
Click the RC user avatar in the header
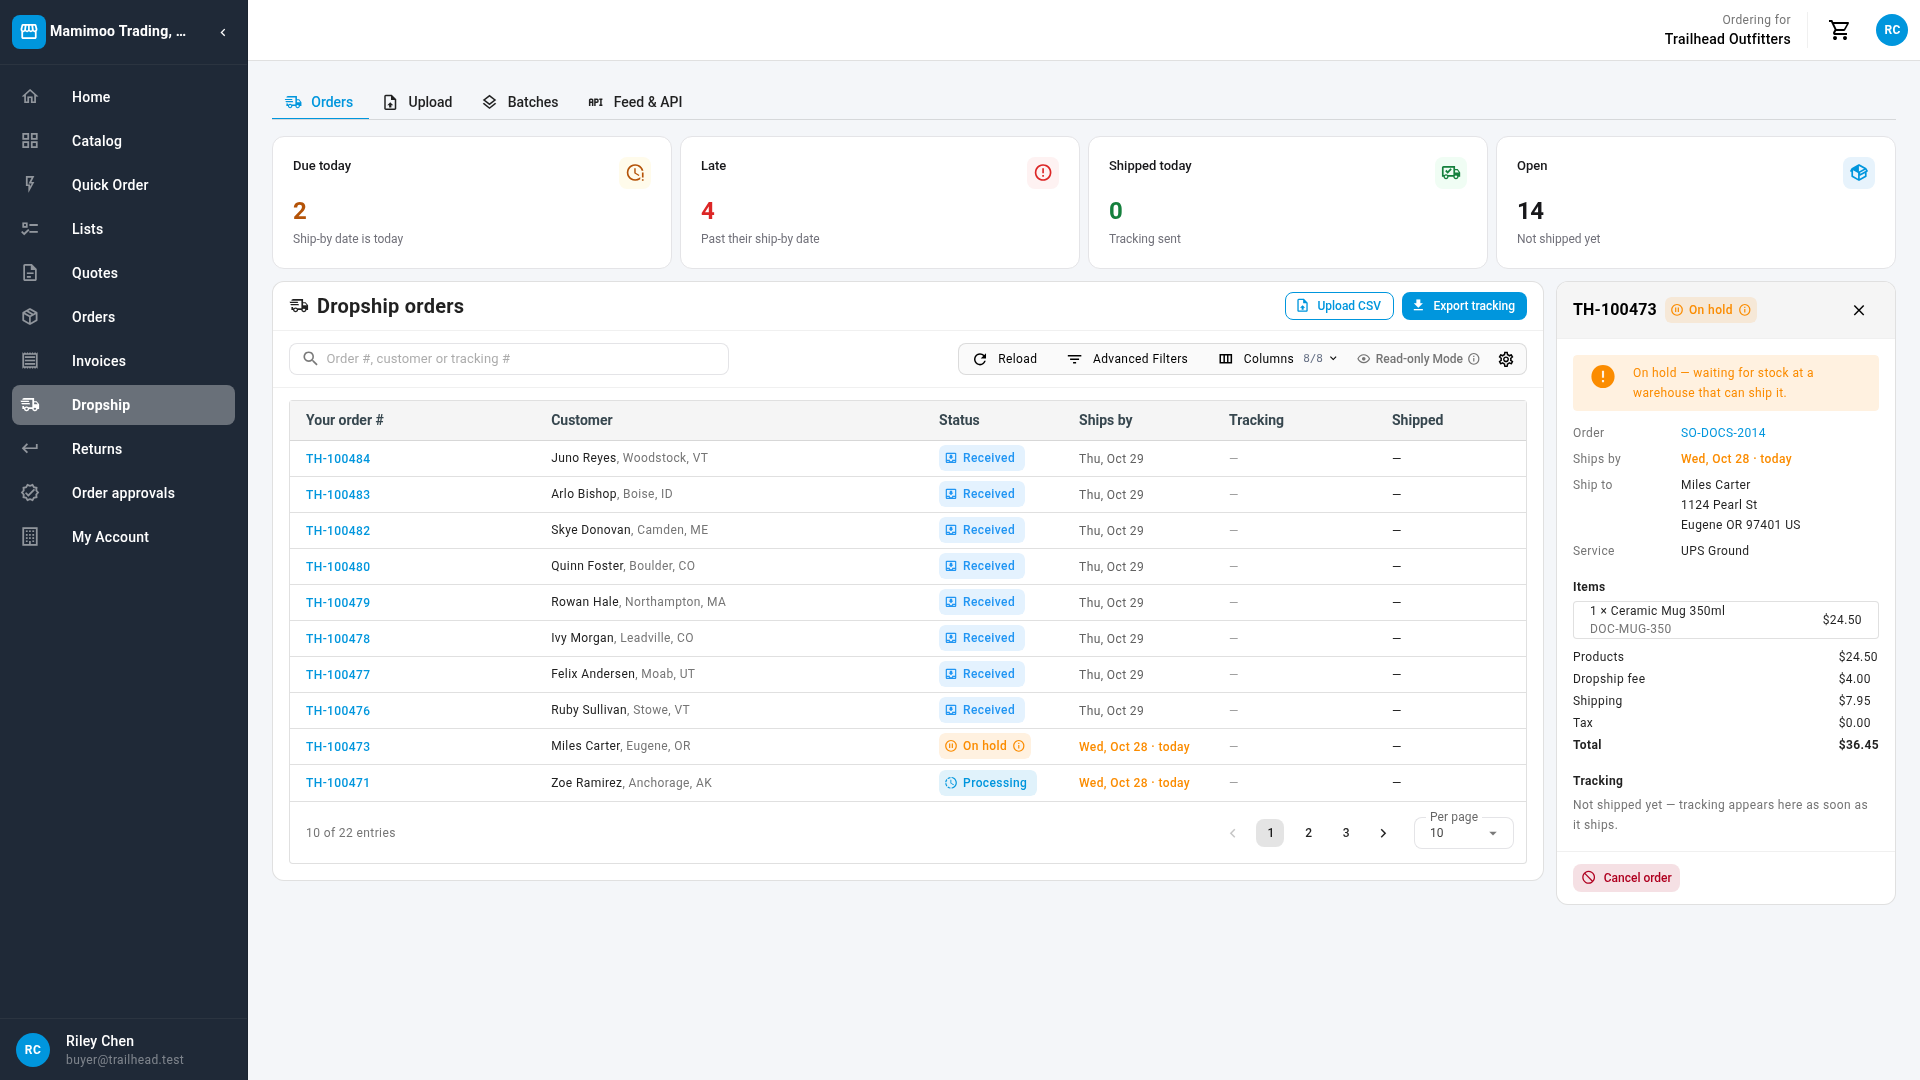[x=1891, y=30]
